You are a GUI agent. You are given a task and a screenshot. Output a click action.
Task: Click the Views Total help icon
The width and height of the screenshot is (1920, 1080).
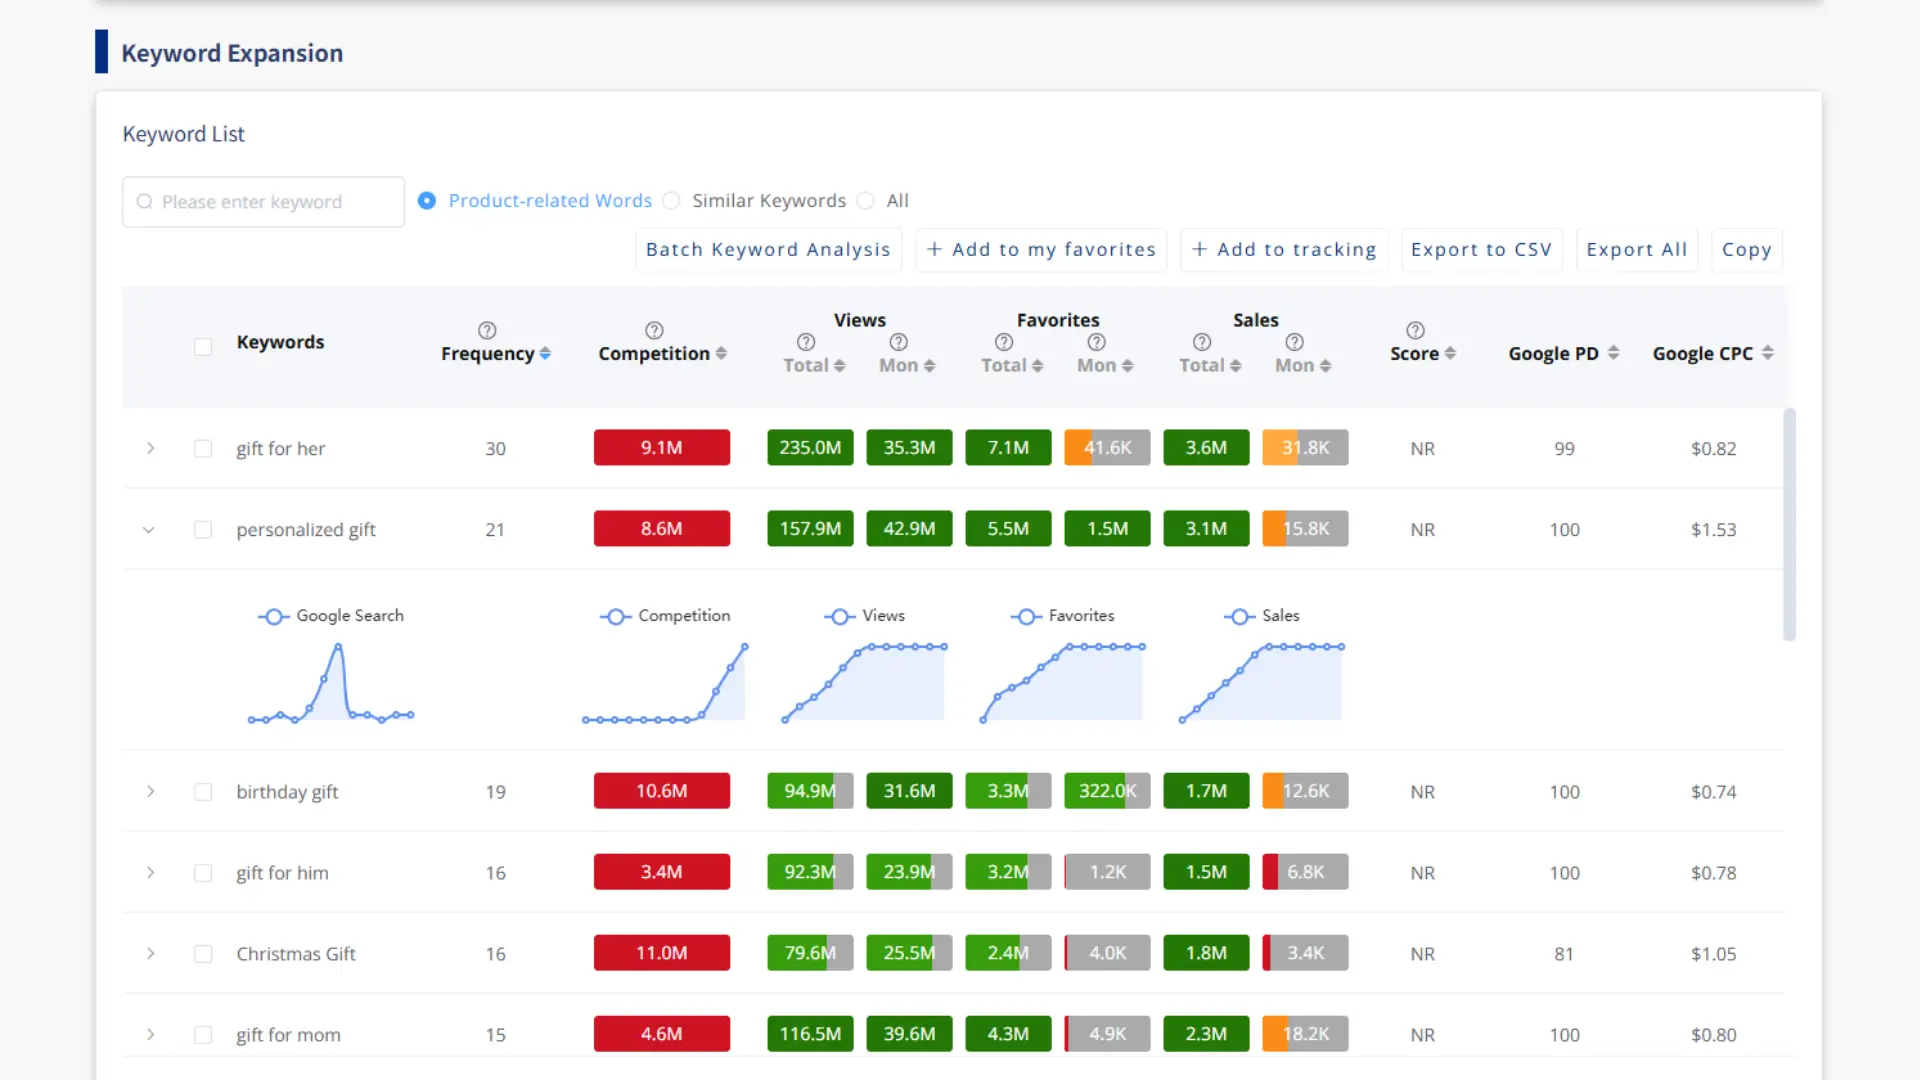click(x=805, y=342)
